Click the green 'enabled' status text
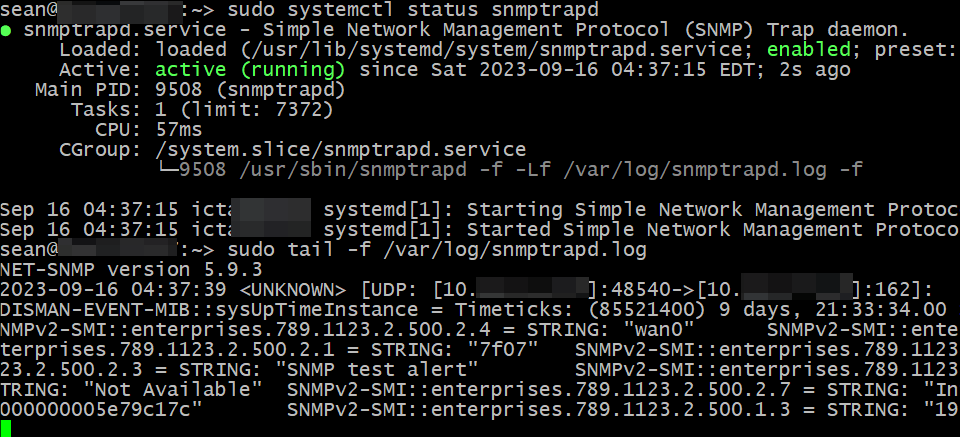Viewport: 960px width, 437px height. pos(809,50)
